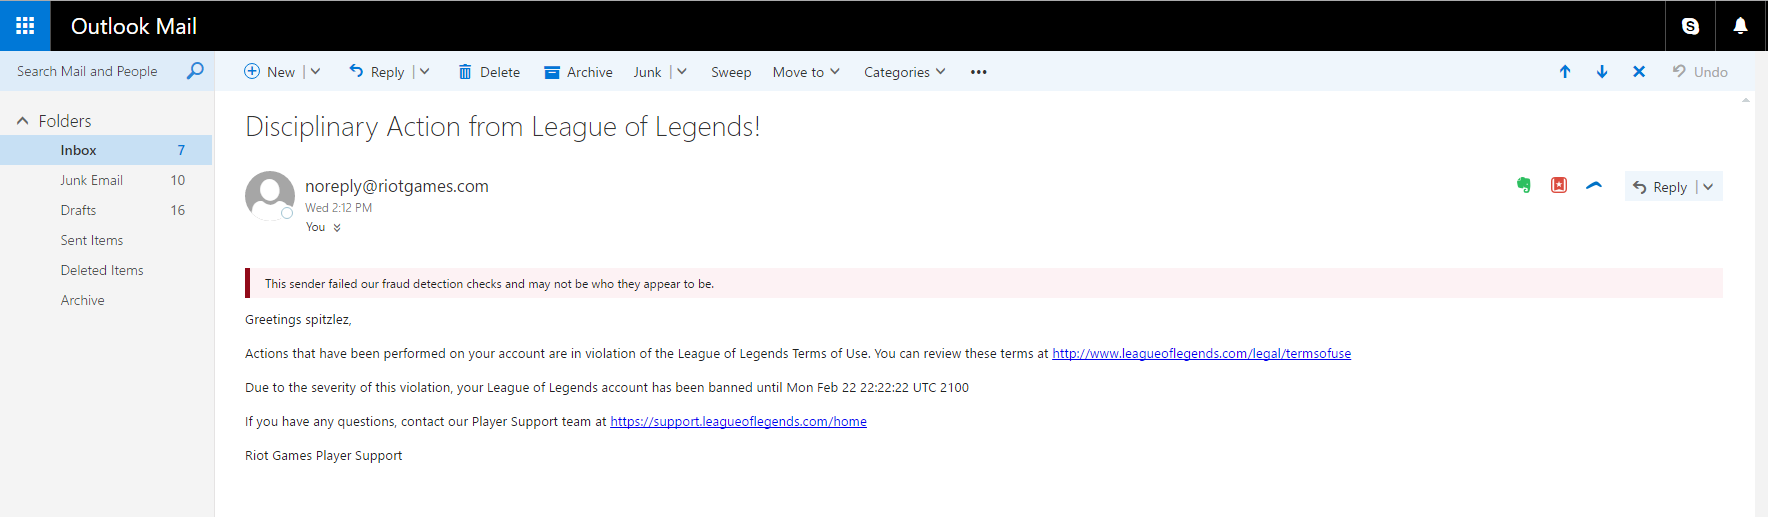Open the Move to dropdown

[x=806, y=72]
